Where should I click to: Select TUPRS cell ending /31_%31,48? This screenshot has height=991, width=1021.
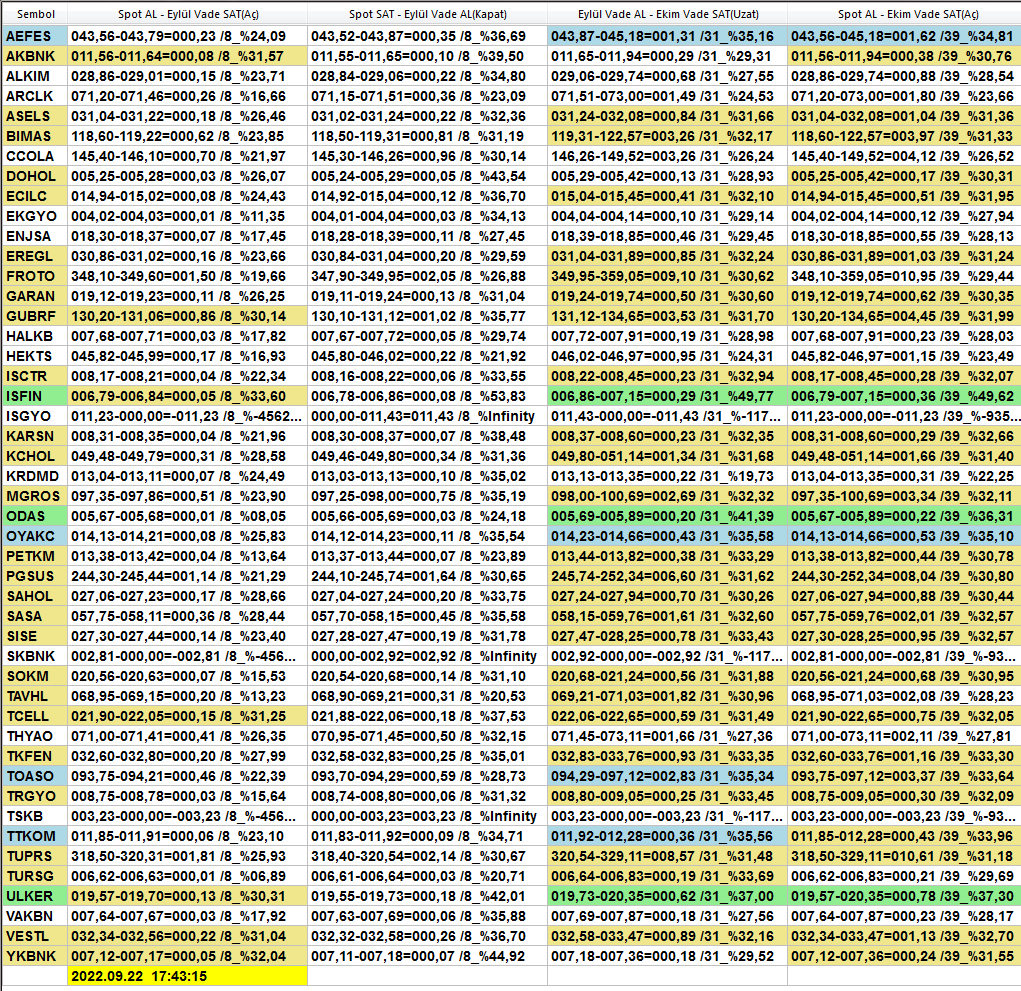point(667,857)
